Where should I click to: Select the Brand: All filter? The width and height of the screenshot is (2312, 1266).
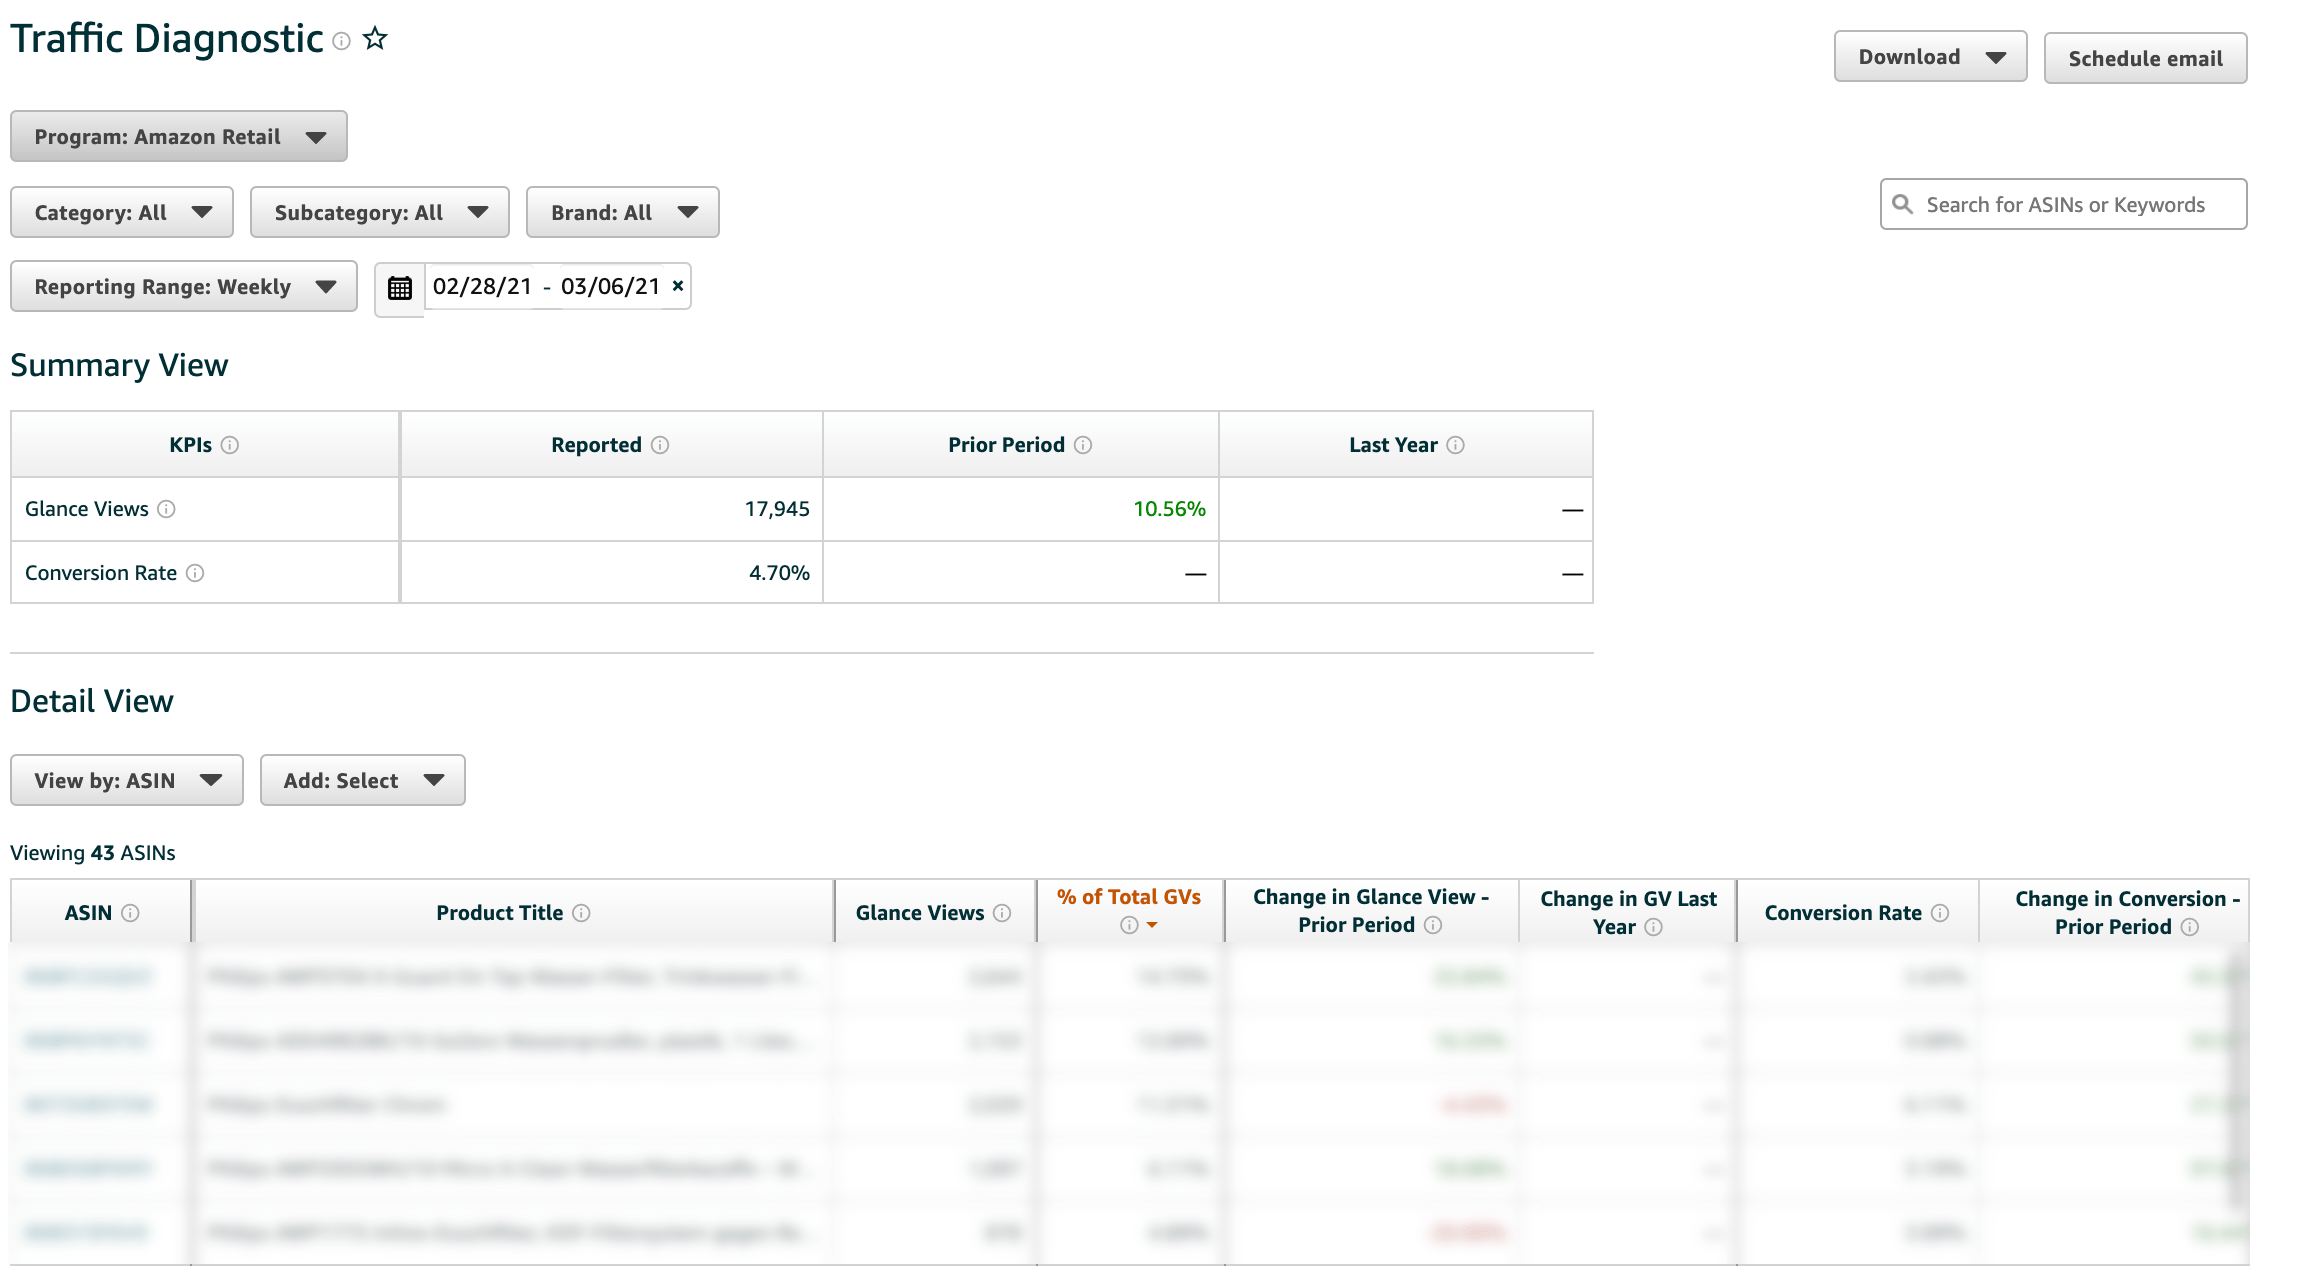coord(622,212)
